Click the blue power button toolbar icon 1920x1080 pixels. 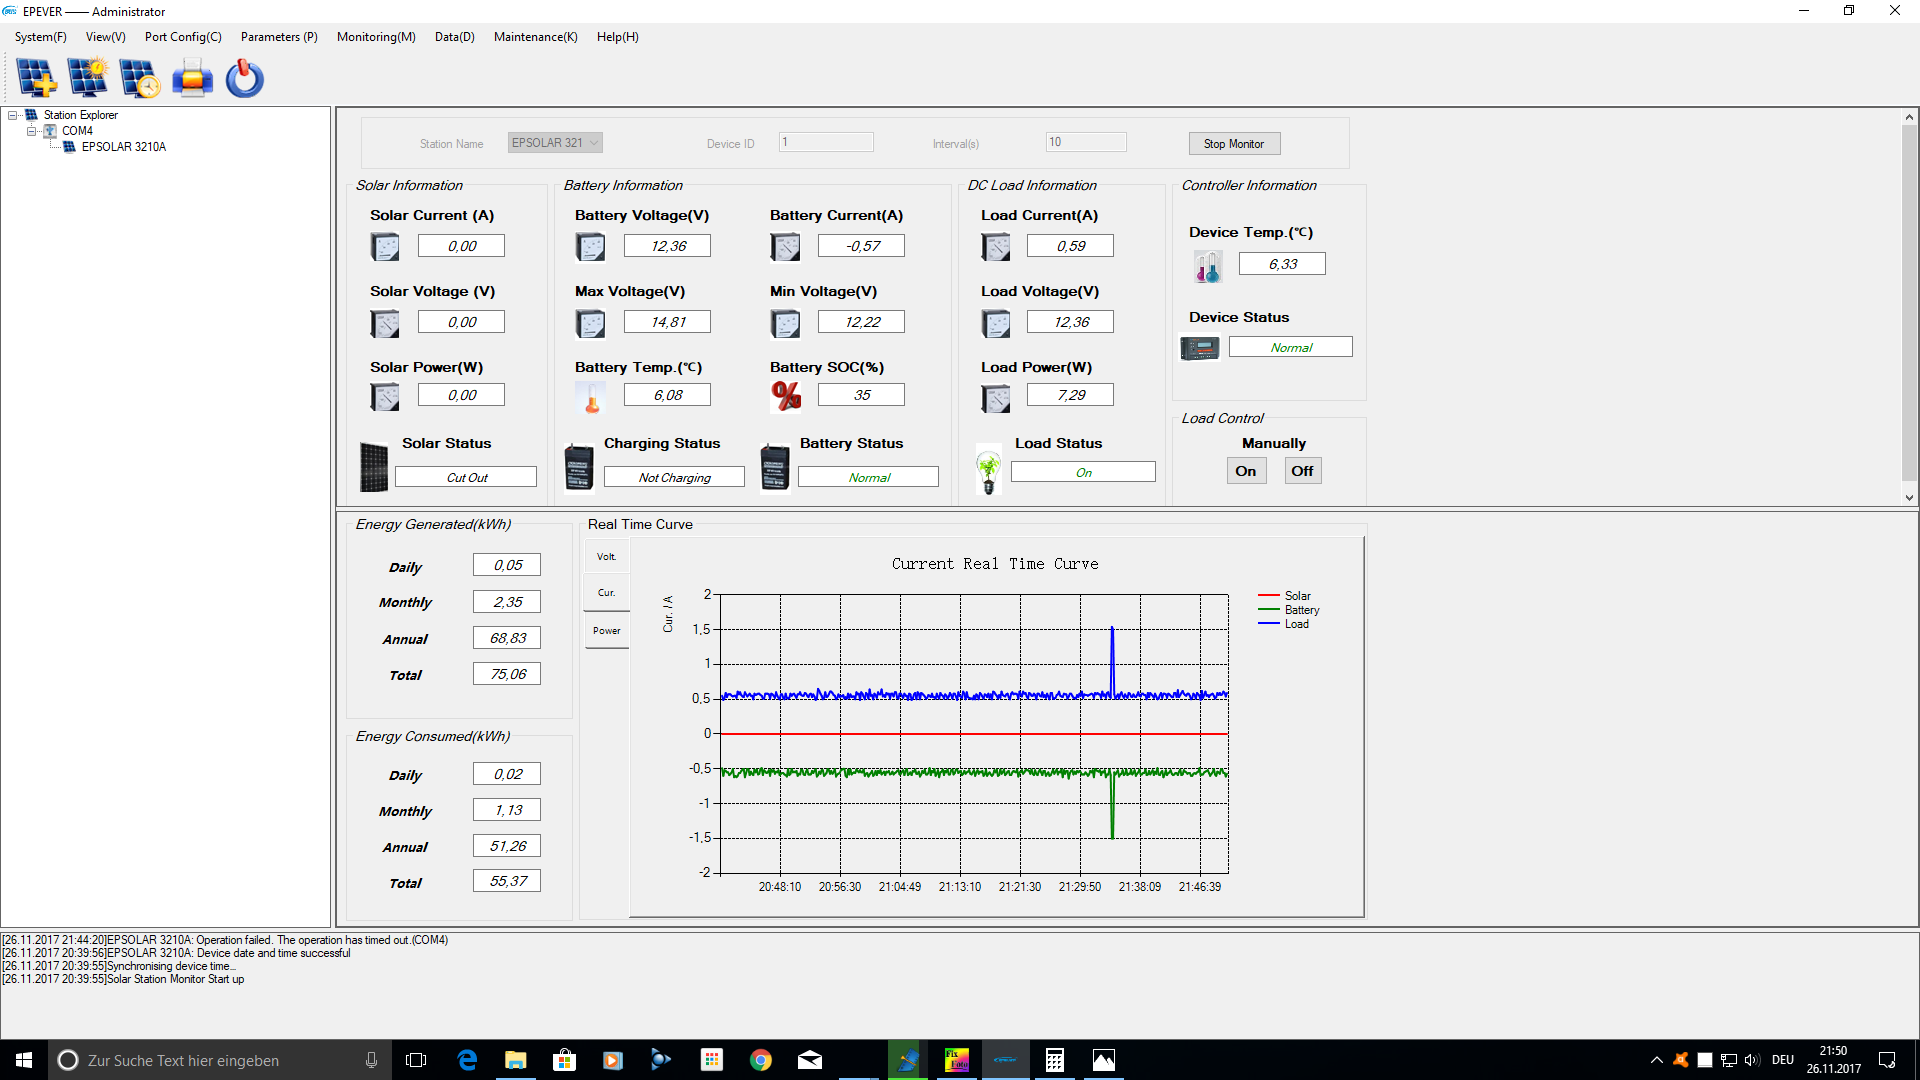(x=244, y=78)
